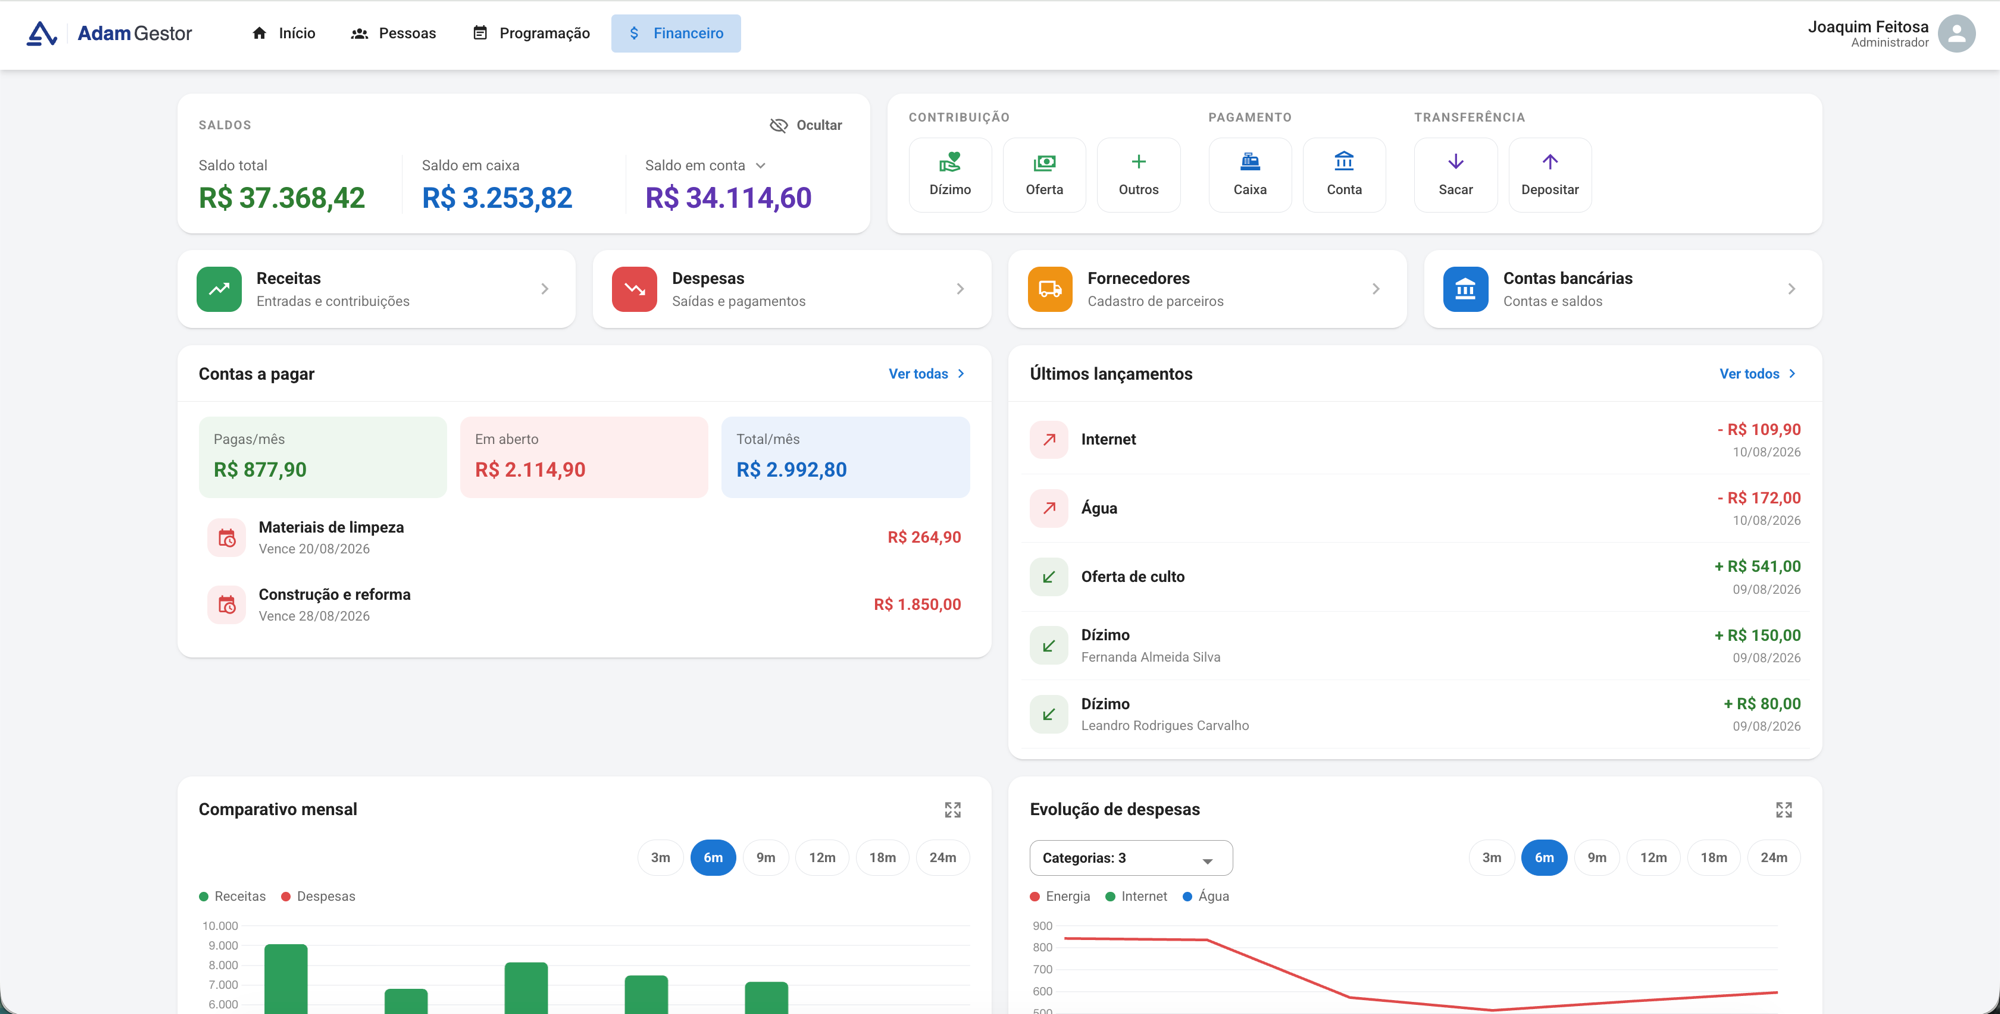Click the Dízimo contribution icon button
This screenshot has width=2000, height=1014.
[950, 175]
